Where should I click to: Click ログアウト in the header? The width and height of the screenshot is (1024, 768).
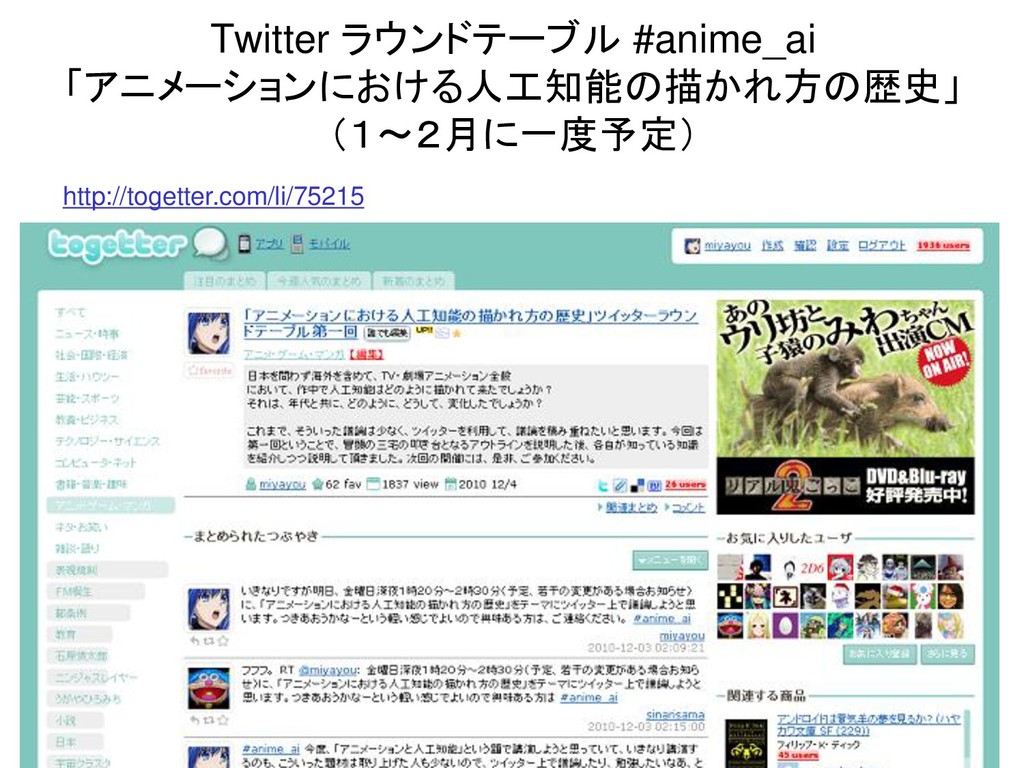point(882,246)
